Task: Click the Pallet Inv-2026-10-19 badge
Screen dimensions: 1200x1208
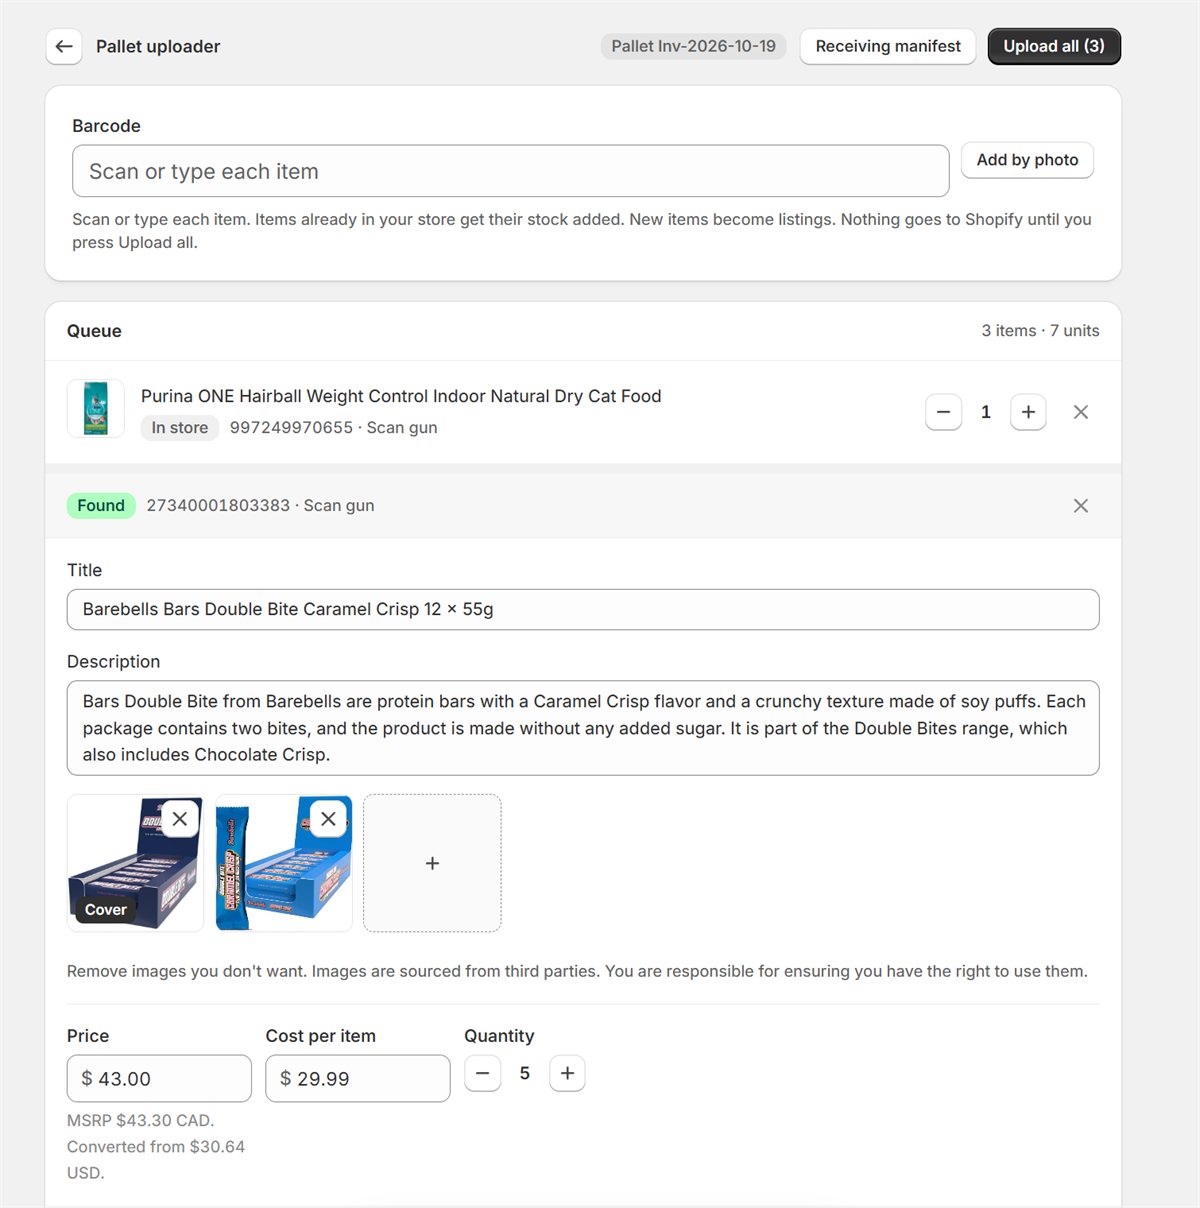Action: 693,46
